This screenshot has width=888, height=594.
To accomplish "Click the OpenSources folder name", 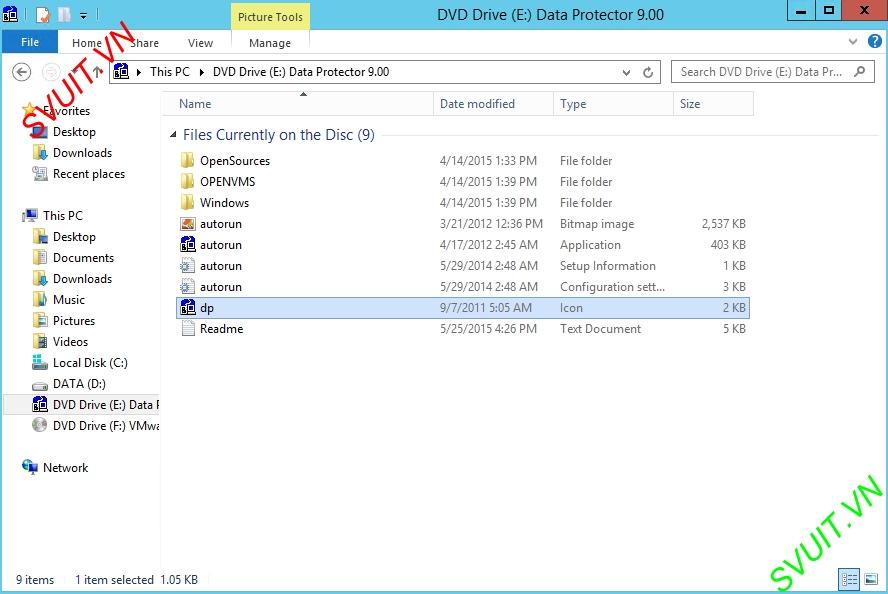I will pos(235,160).
